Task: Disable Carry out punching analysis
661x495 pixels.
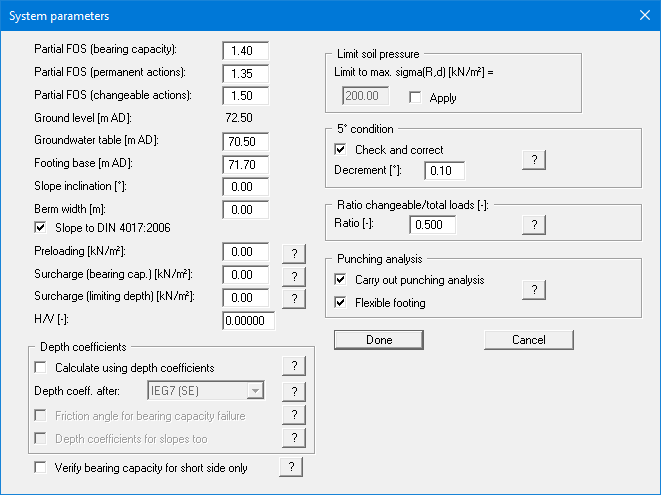Action: [341, 280]
